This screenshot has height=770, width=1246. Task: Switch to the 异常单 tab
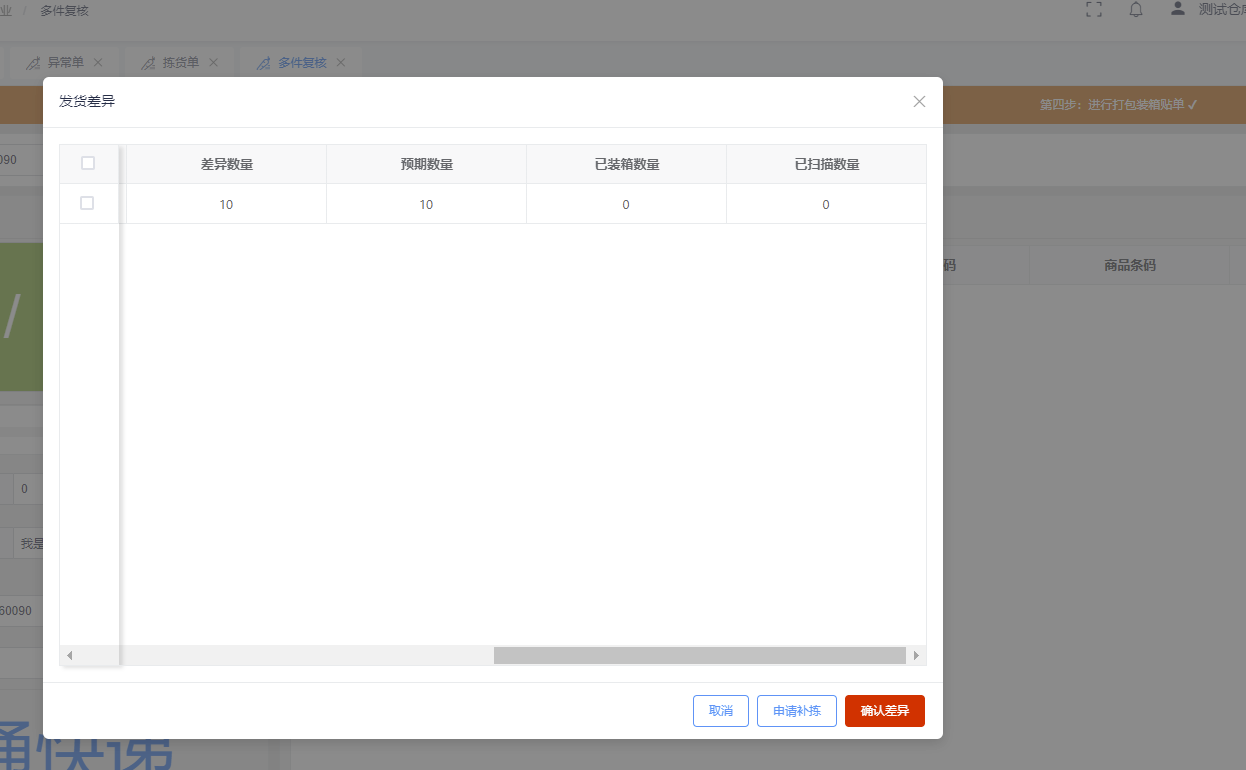[x=66, y=62]
